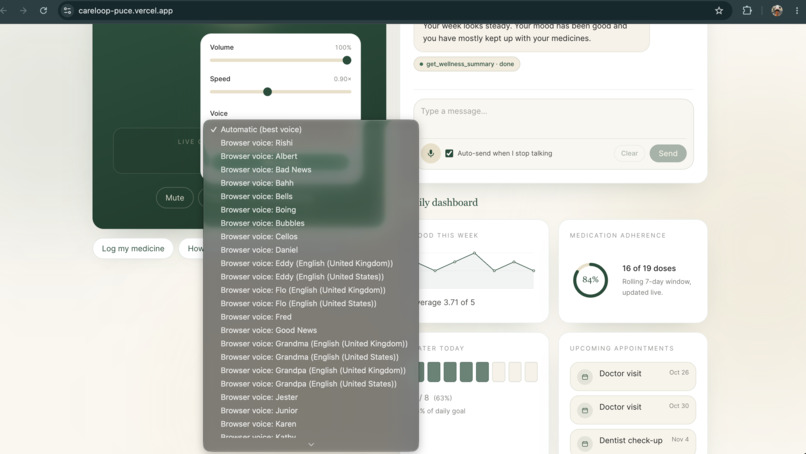
Task: Pick Browser voice: Daniel
Action: [x=310, y=250]
